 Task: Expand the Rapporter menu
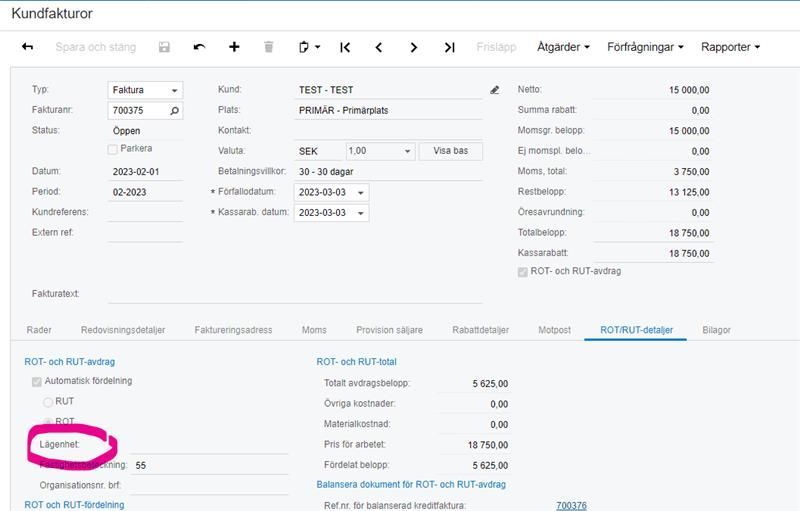[730, 47]
